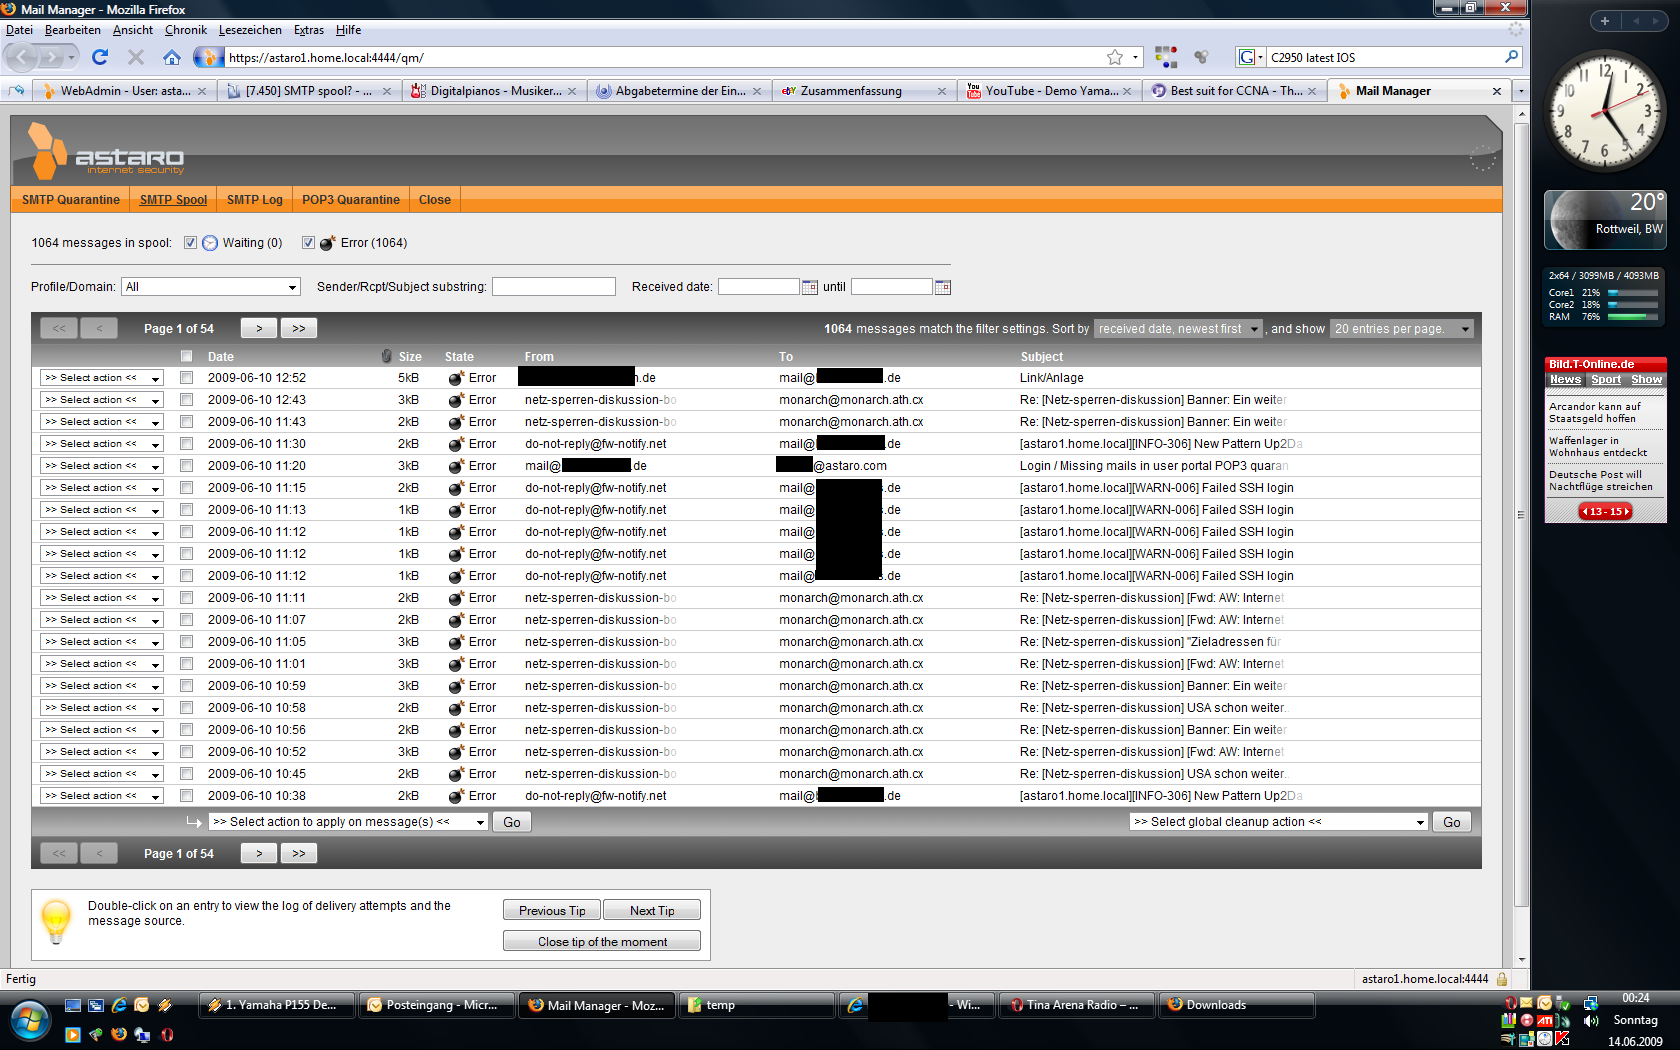Click the Astaro logo in the header
This screenshot has height=1050, width=1680.
106,151
